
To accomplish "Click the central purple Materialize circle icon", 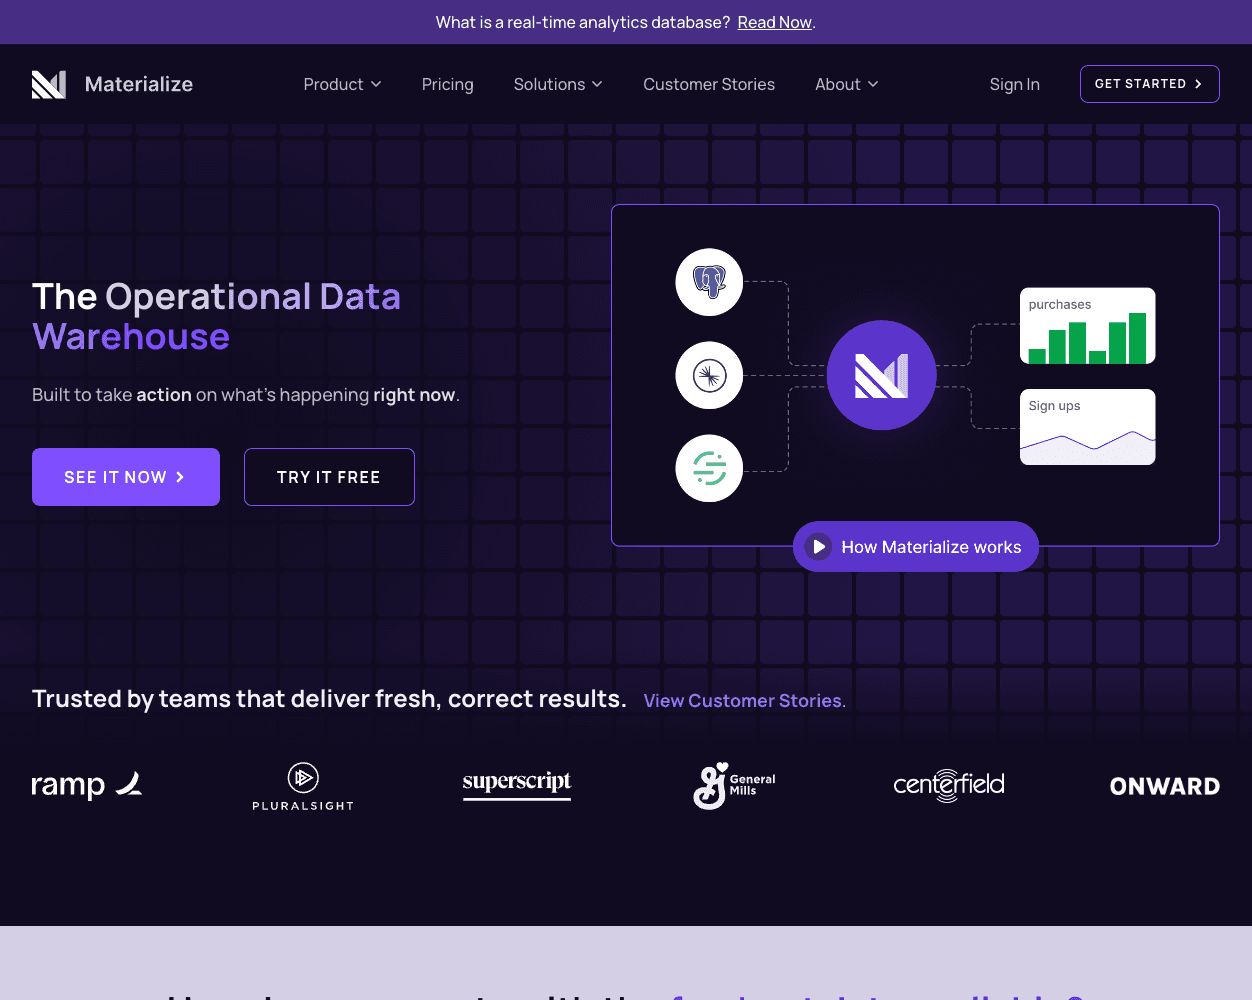I will tap(882, 375).
